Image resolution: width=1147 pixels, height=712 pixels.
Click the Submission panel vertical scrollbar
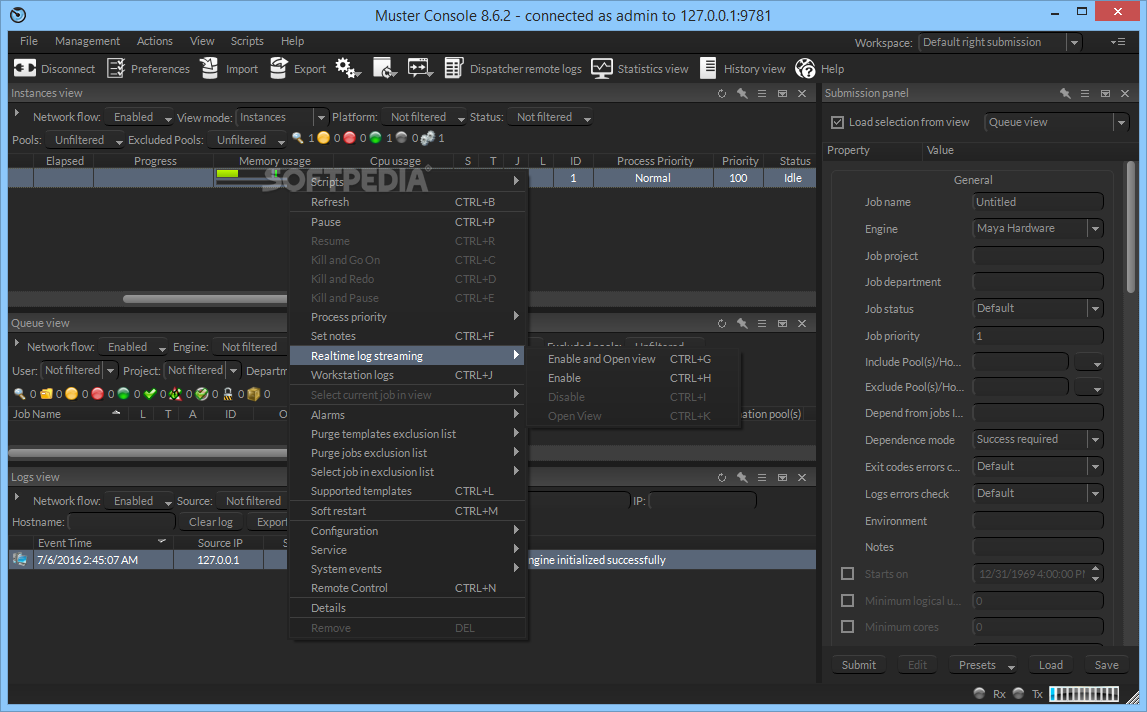coord(1132,228)
